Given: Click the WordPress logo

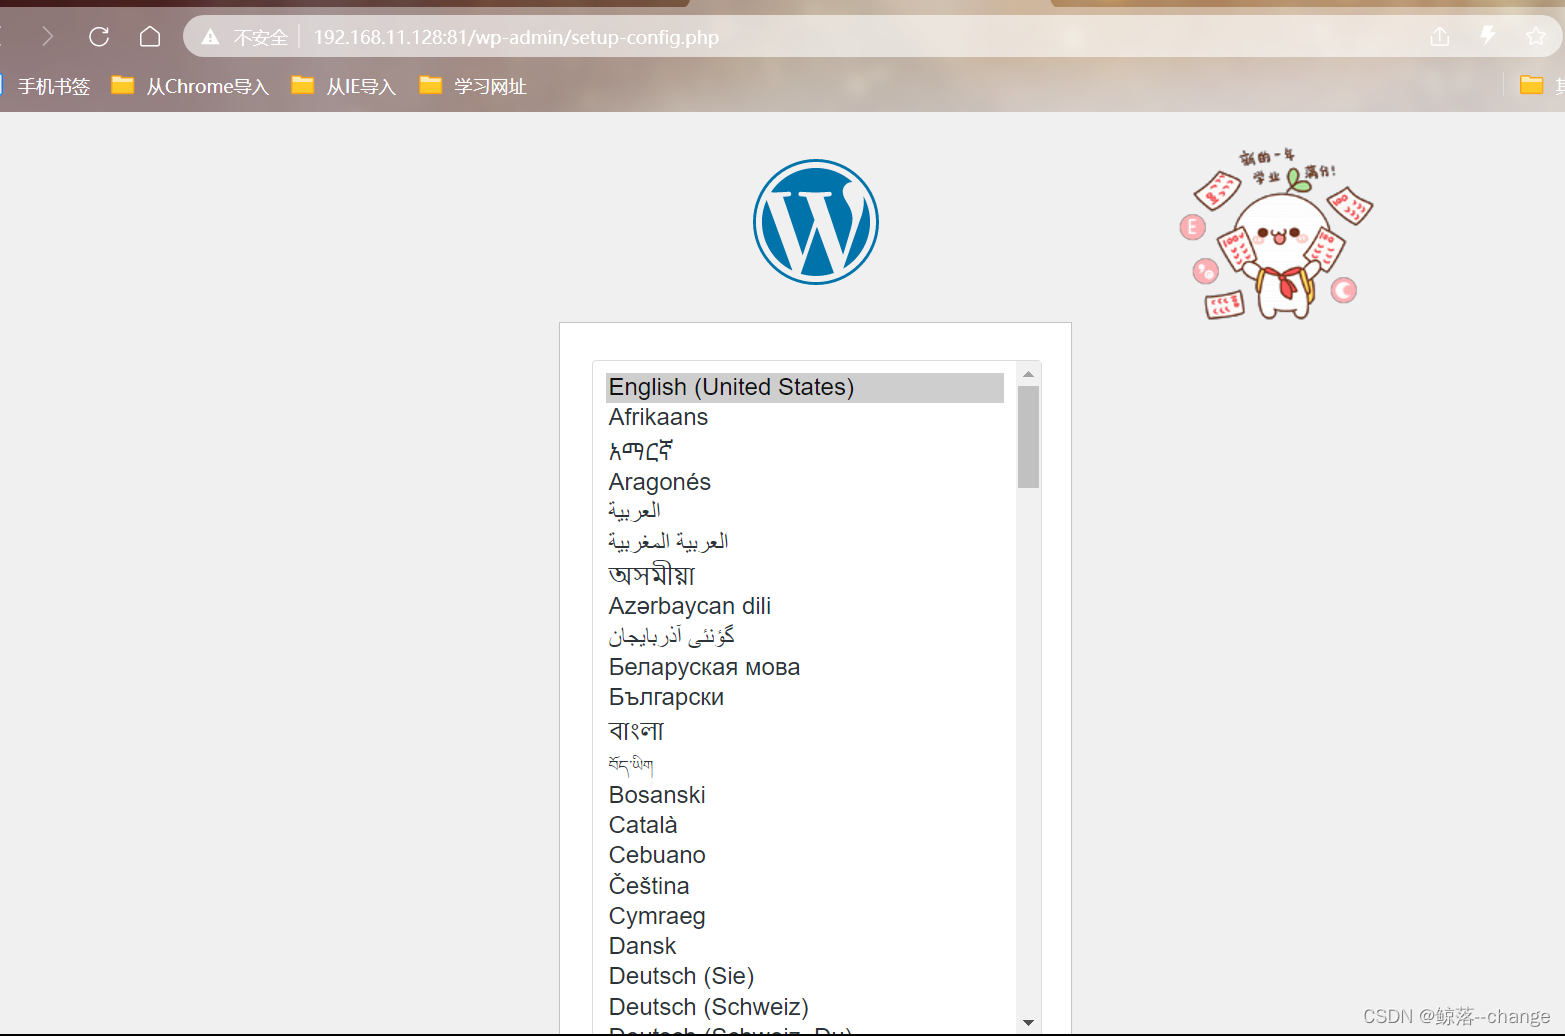Looking at the screenshot, I should (816, 222).
